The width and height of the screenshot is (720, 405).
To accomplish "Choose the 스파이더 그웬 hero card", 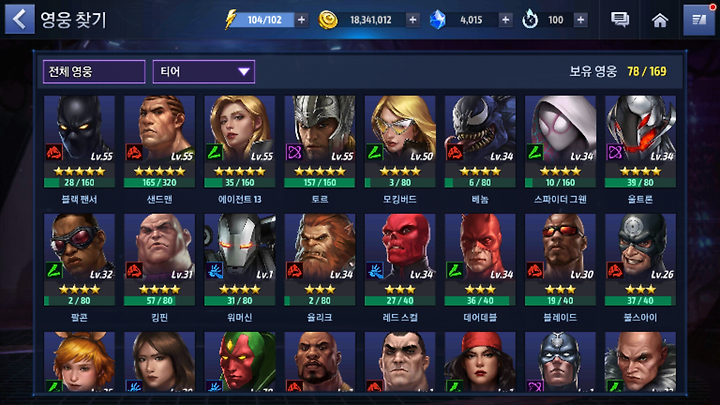I will 560,141.
